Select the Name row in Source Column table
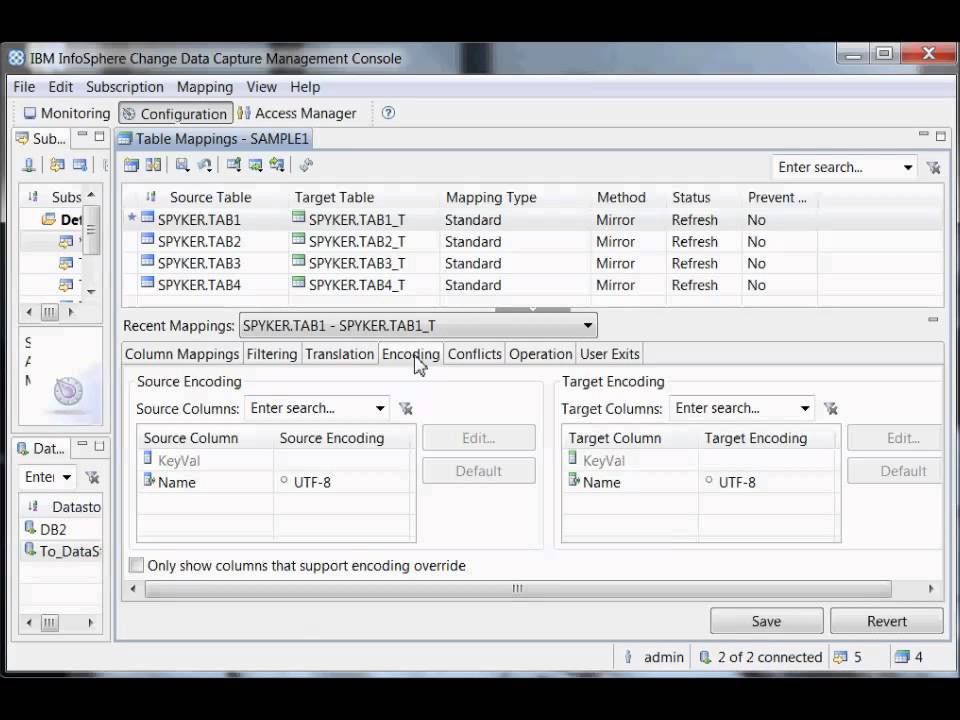960x720 pixels. pyautogui.click(x=176, y=482)
